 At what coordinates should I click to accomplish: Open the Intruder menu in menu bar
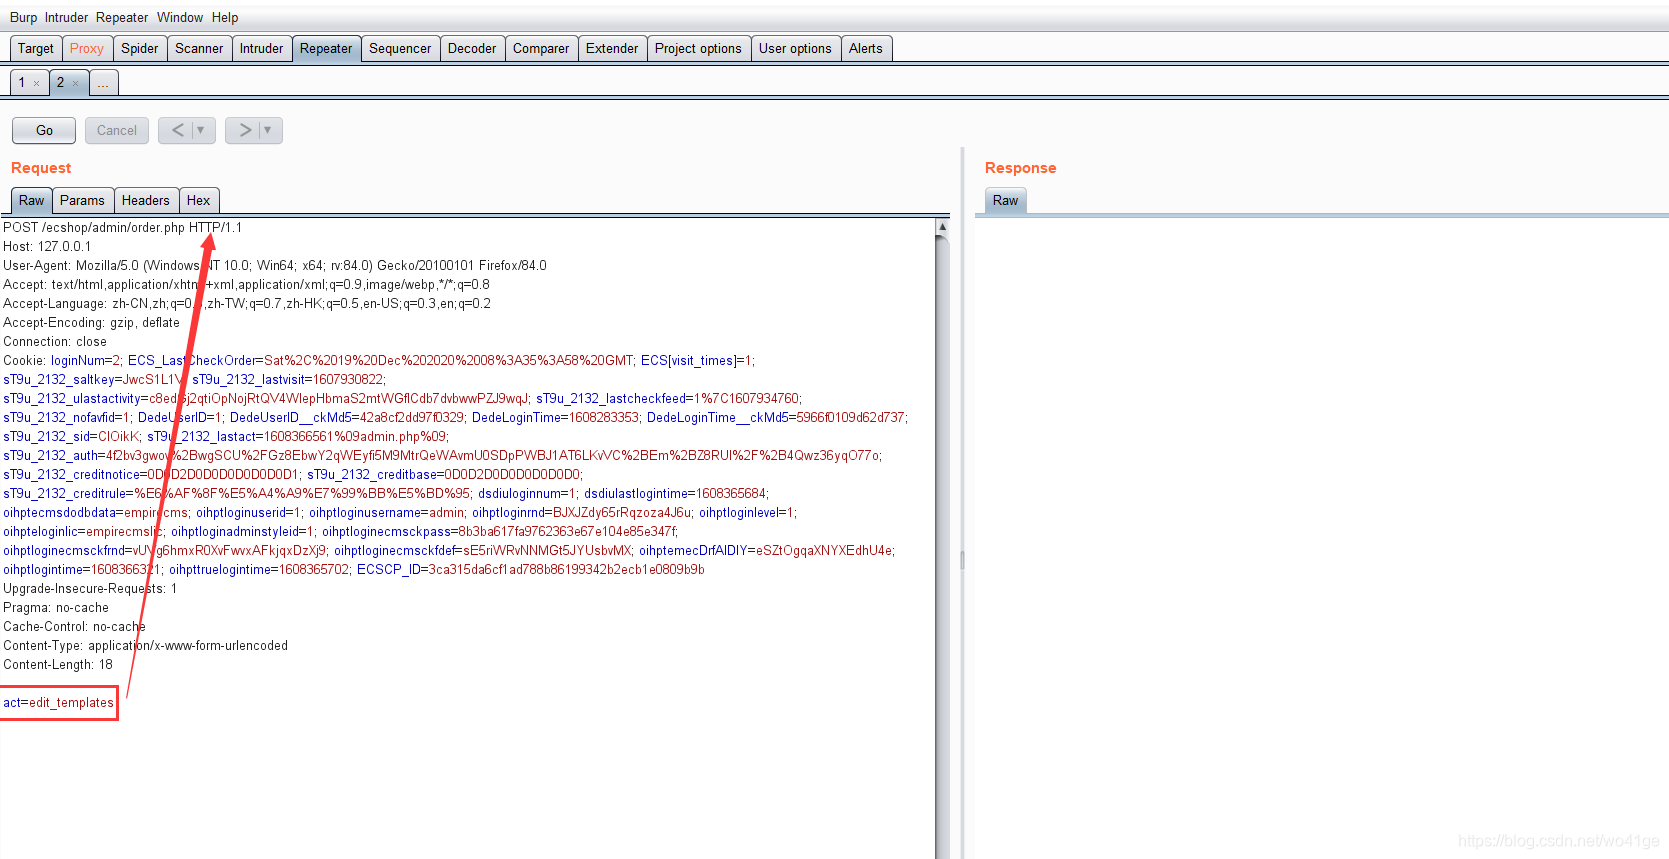pos(66,17)
